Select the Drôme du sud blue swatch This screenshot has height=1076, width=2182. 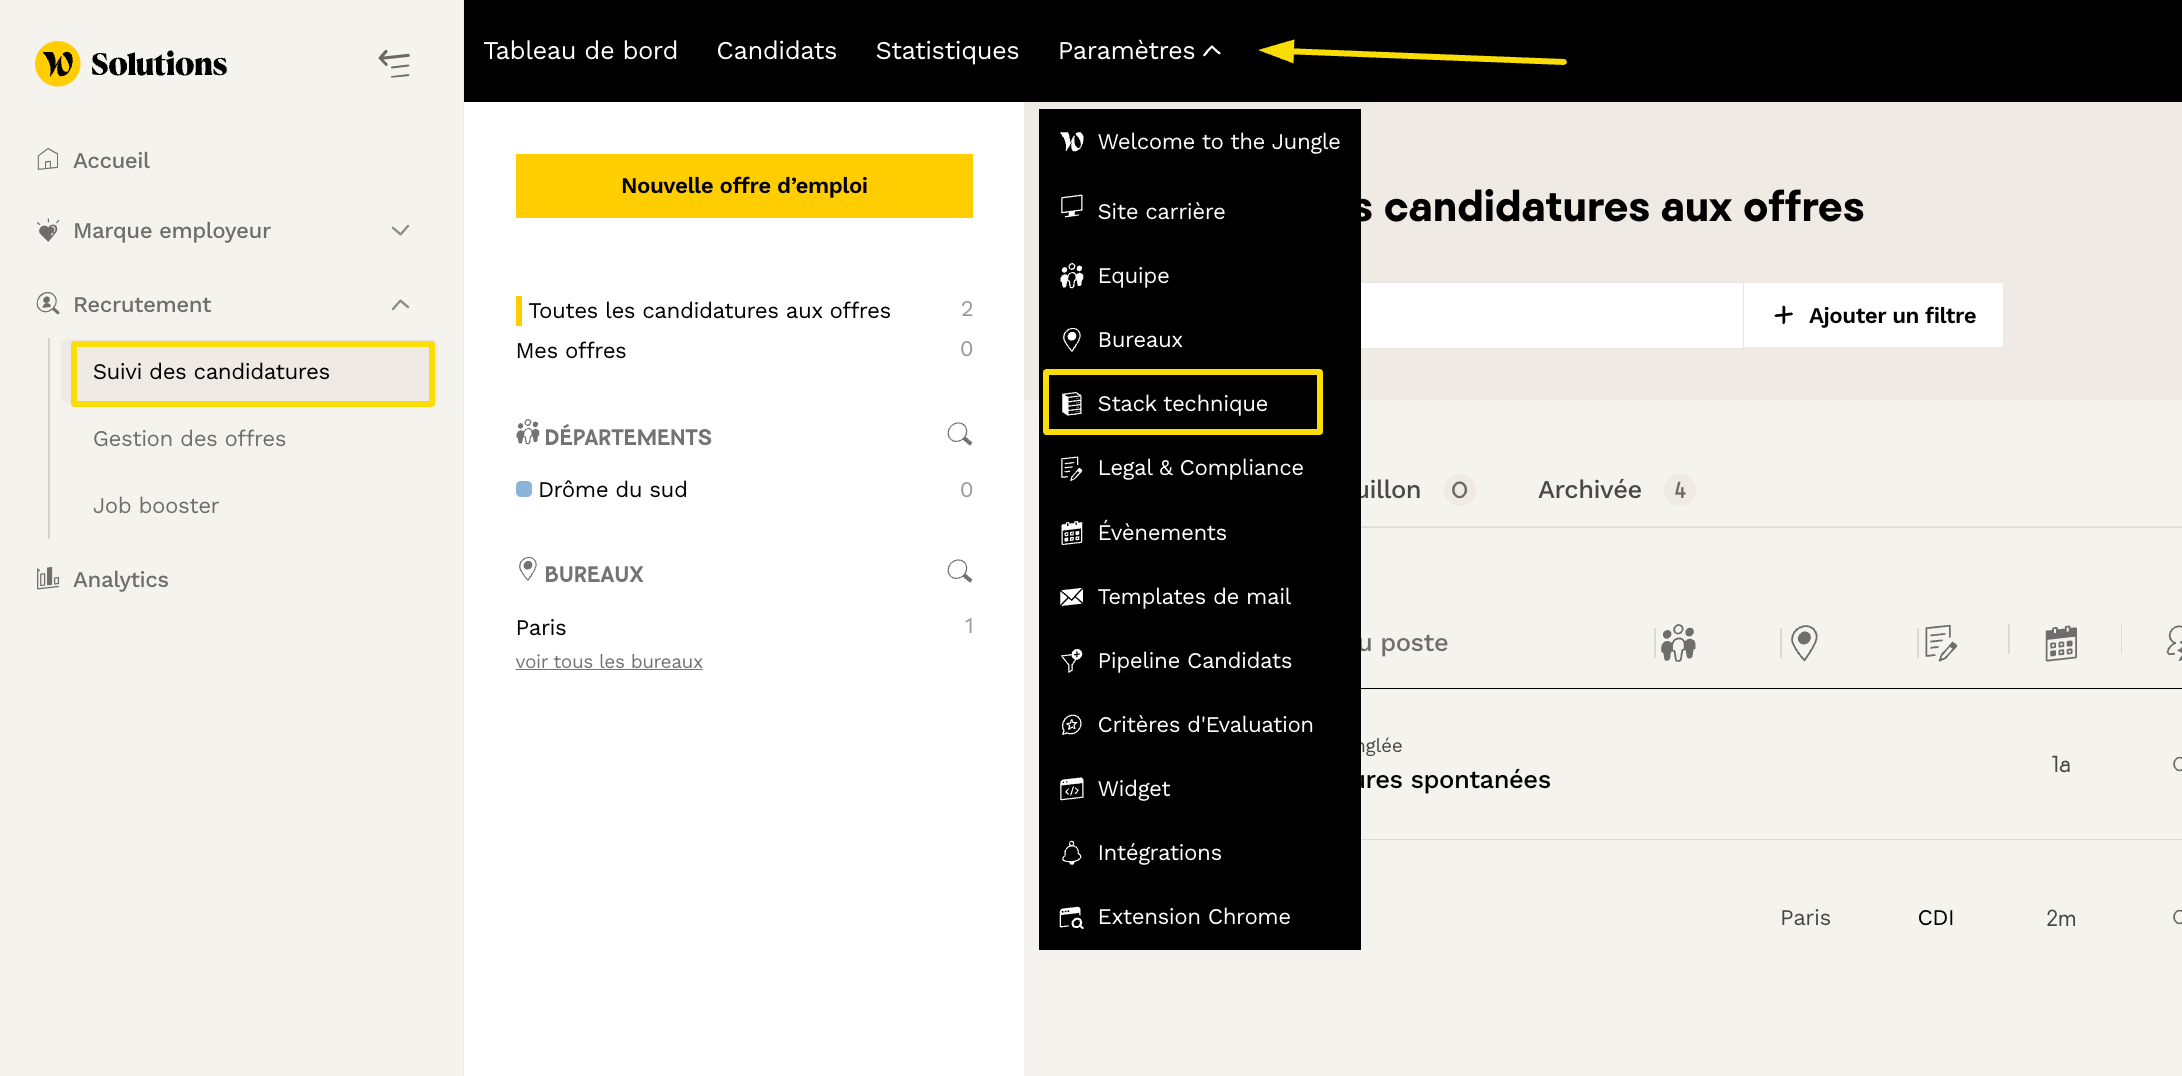point(524,490)
